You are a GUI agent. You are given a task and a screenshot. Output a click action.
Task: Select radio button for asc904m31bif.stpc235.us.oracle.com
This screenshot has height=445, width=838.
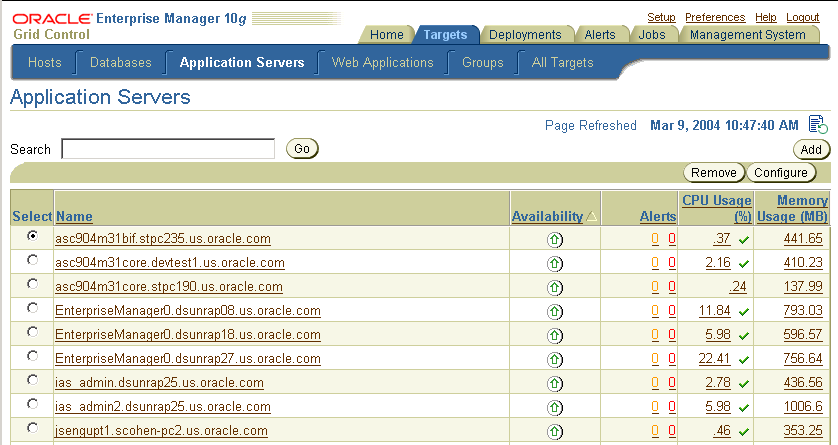pyautogui.click(x=33, y=235)
